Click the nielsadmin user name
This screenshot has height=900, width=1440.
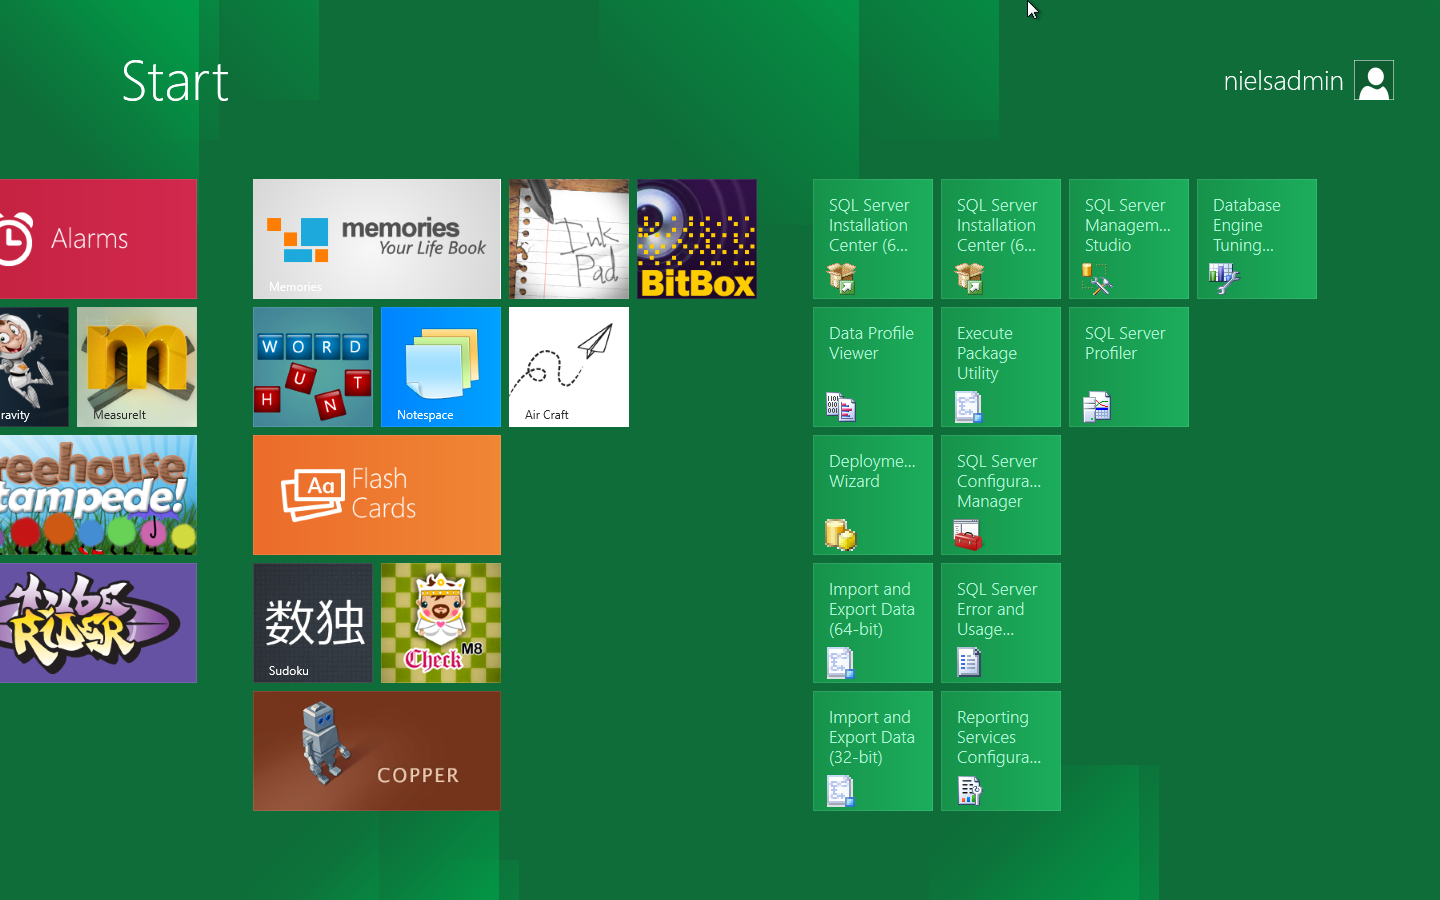(1283, 81)
